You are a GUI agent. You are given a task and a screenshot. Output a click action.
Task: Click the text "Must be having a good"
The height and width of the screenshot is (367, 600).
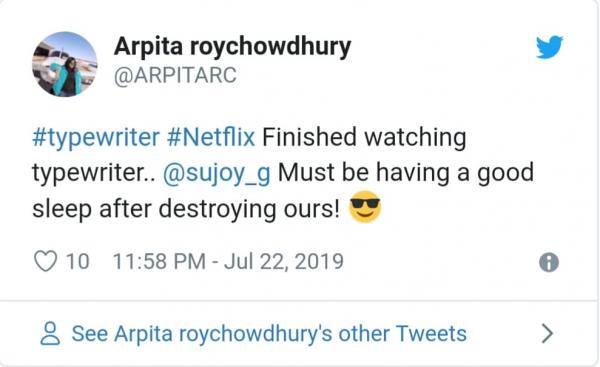point(406,173)
